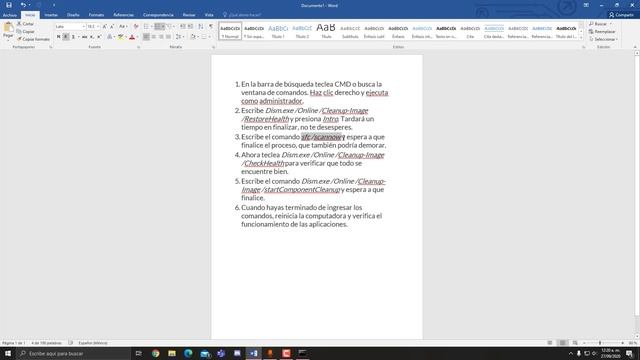Switch to the Diseño tab
Screen dimensions: 640x360
[x=73, y=15]
